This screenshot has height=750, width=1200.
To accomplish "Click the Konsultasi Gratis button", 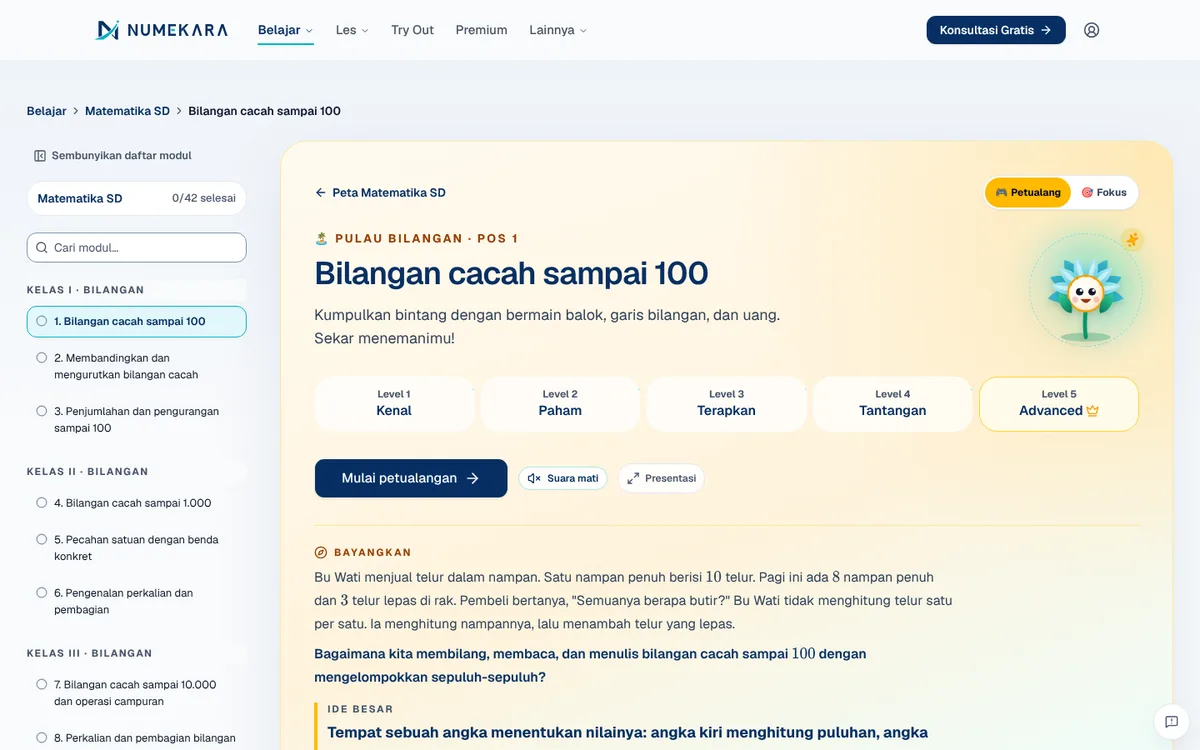I will tap(996, 30).
